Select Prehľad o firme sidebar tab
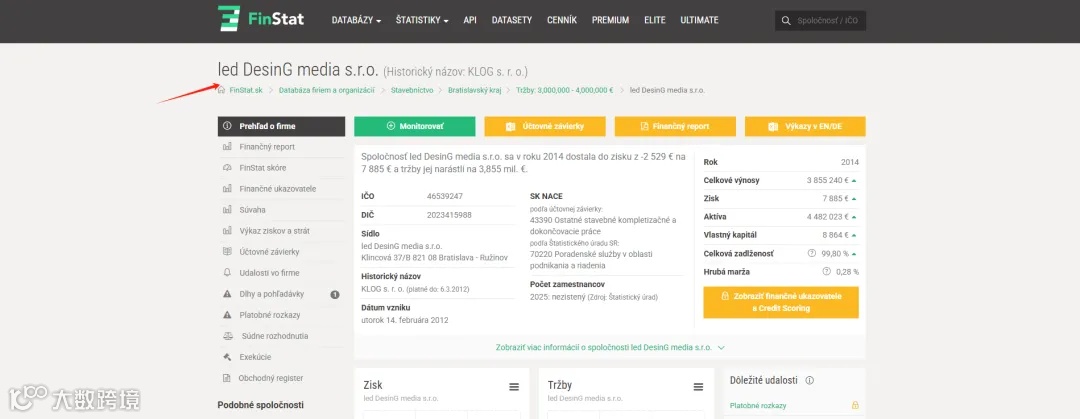The image size is (1080, 419). 281,126
